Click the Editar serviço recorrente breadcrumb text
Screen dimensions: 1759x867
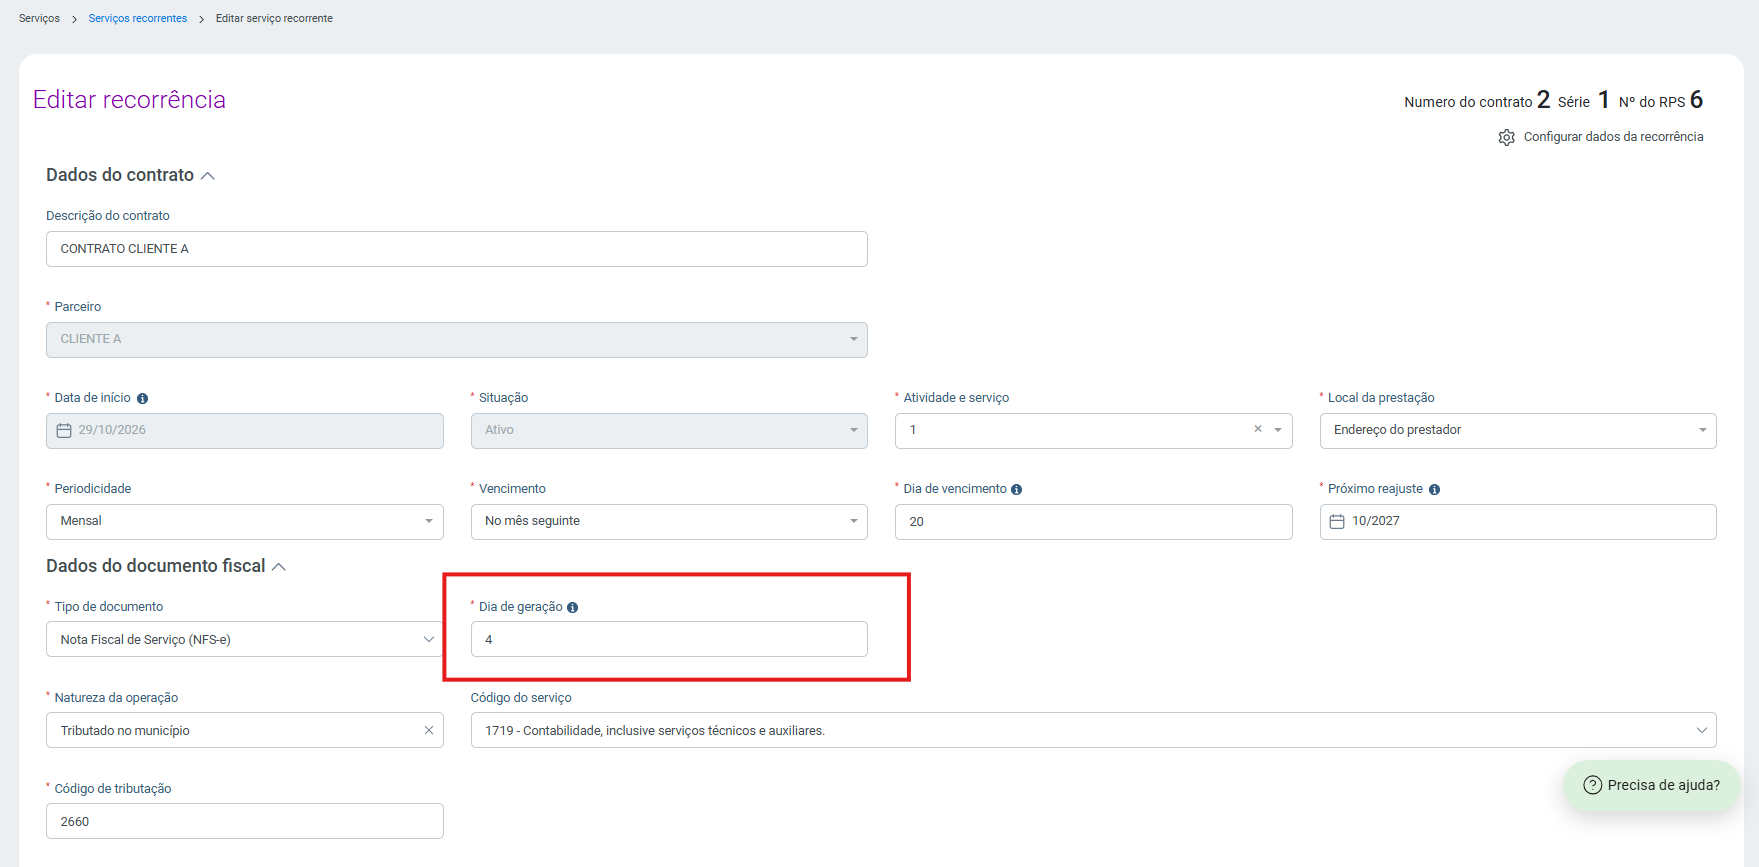(274, 18)
